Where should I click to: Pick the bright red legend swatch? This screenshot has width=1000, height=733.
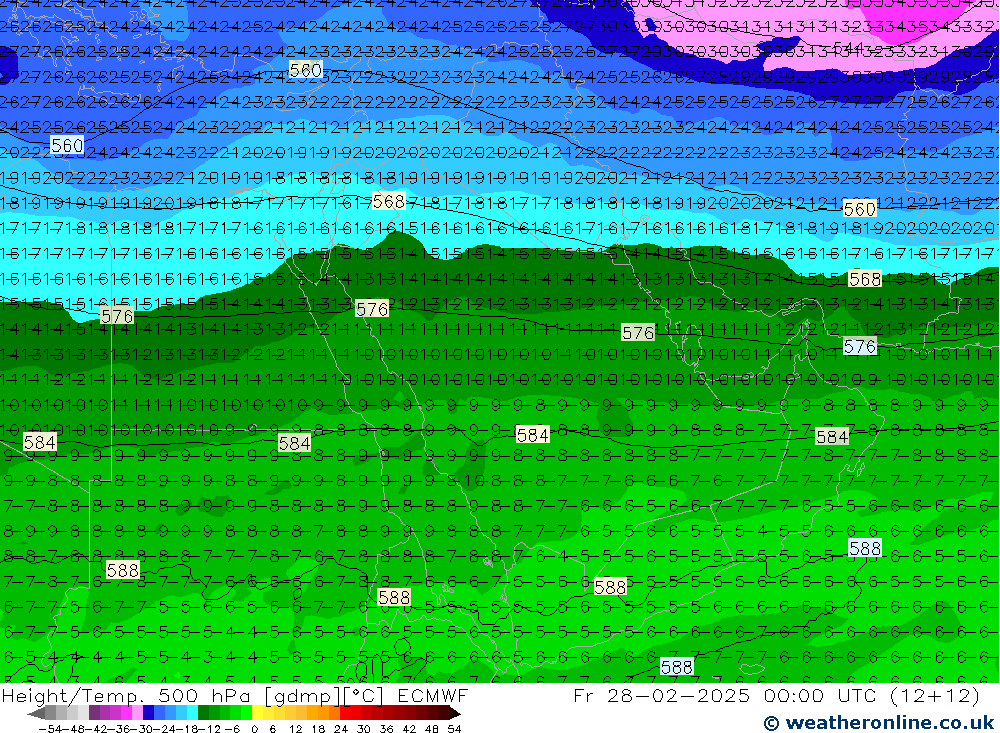coord(345,713)
